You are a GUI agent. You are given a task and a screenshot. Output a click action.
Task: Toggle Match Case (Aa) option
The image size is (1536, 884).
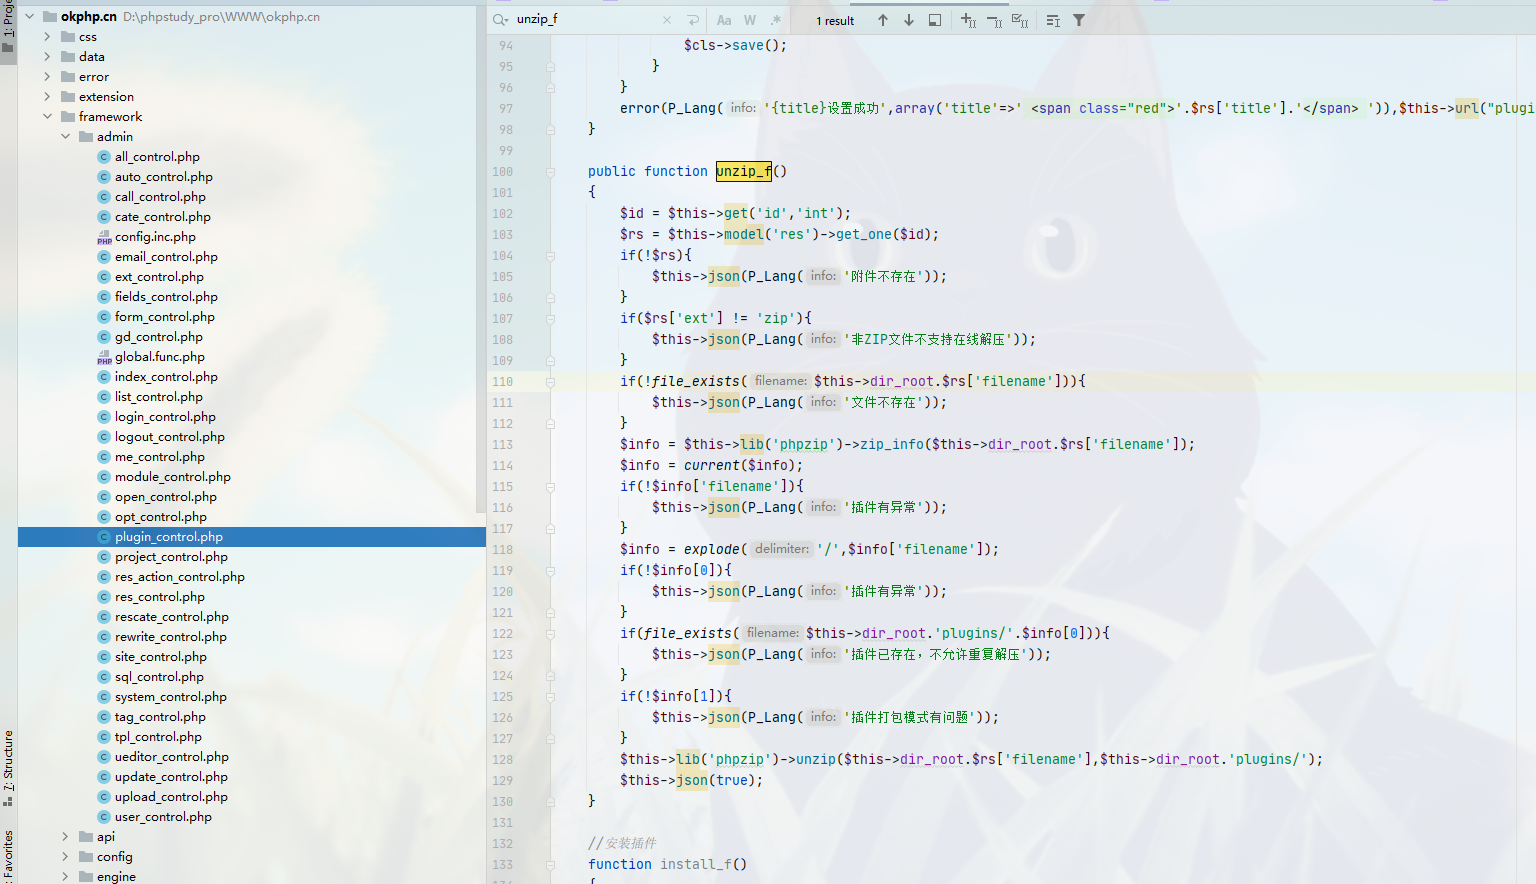click(x=724, y=20)
